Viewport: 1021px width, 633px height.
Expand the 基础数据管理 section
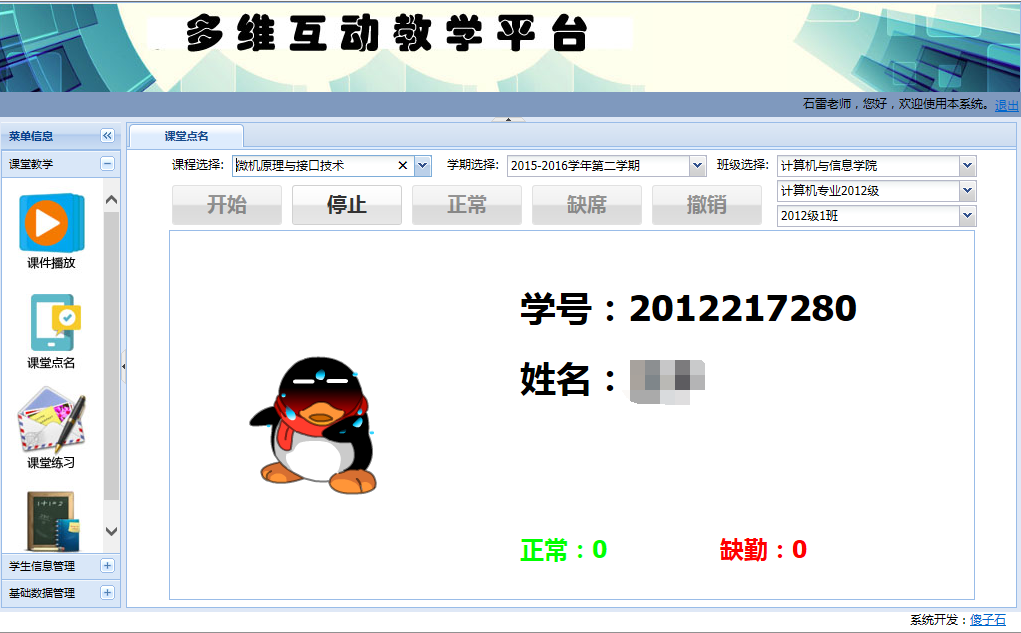[x=107, y=592]
